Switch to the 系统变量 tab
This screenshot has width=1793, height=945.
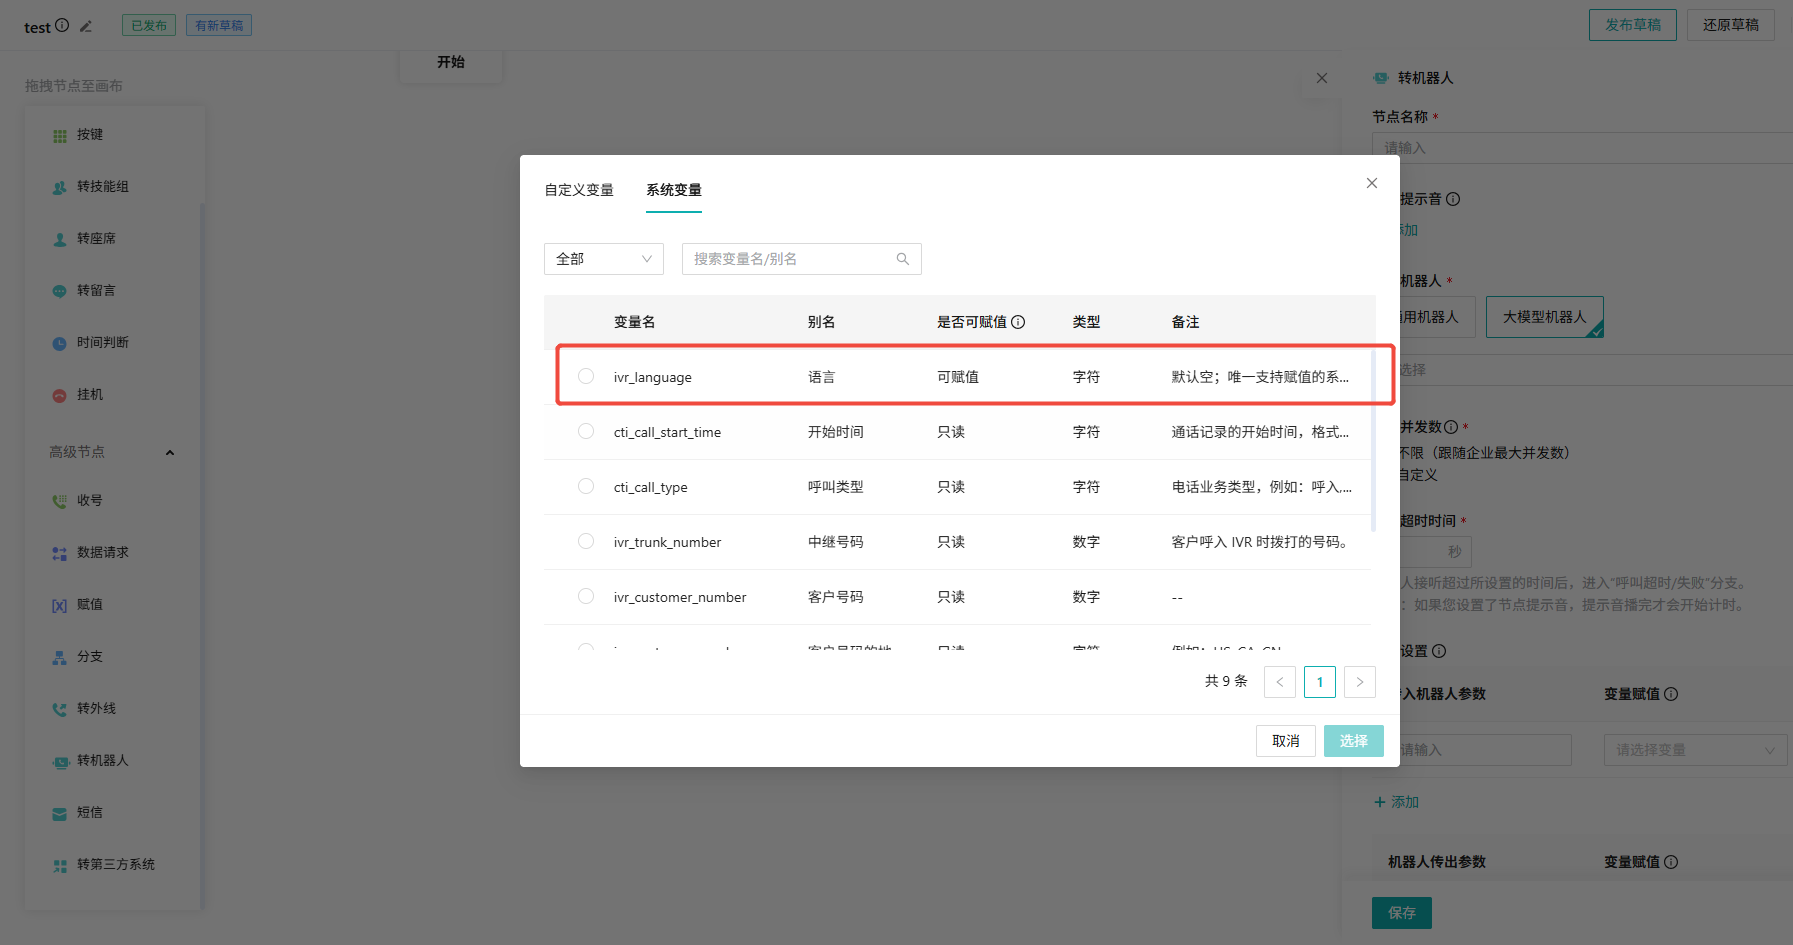point(674,190)
